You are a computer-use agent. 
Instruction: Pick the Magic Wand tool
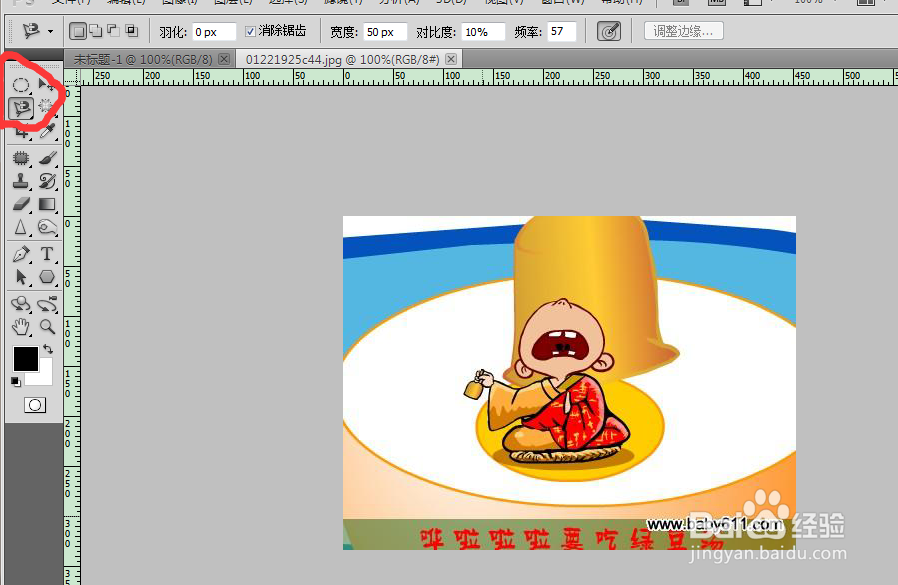coord(47,108)
